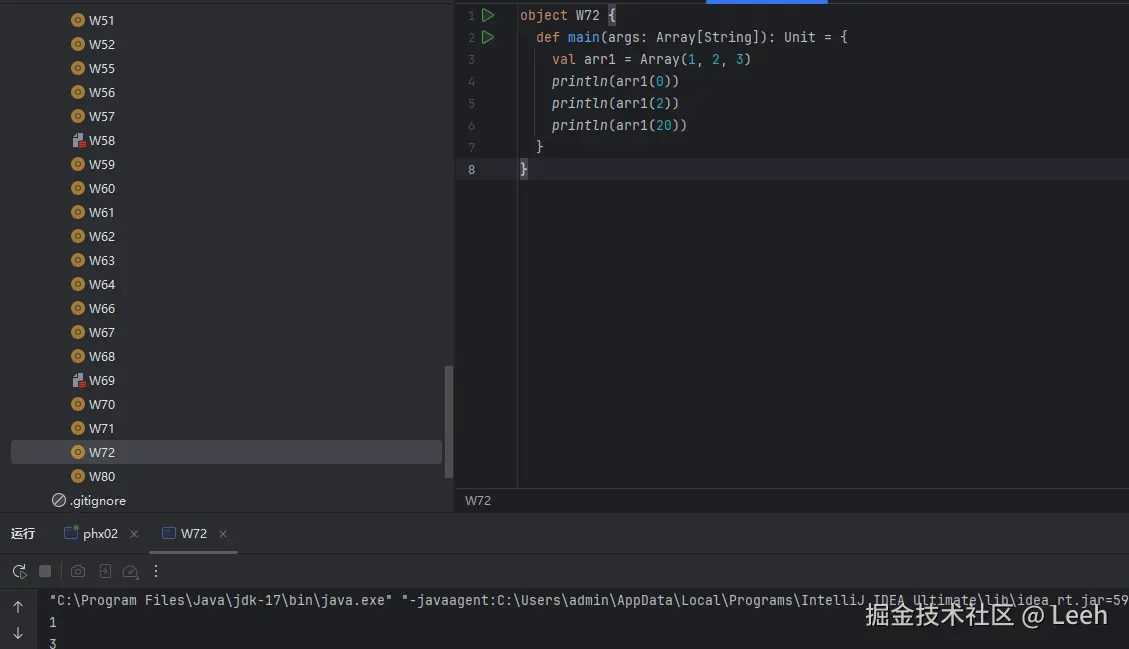Open the 运行 tool window label

[23, 534]
